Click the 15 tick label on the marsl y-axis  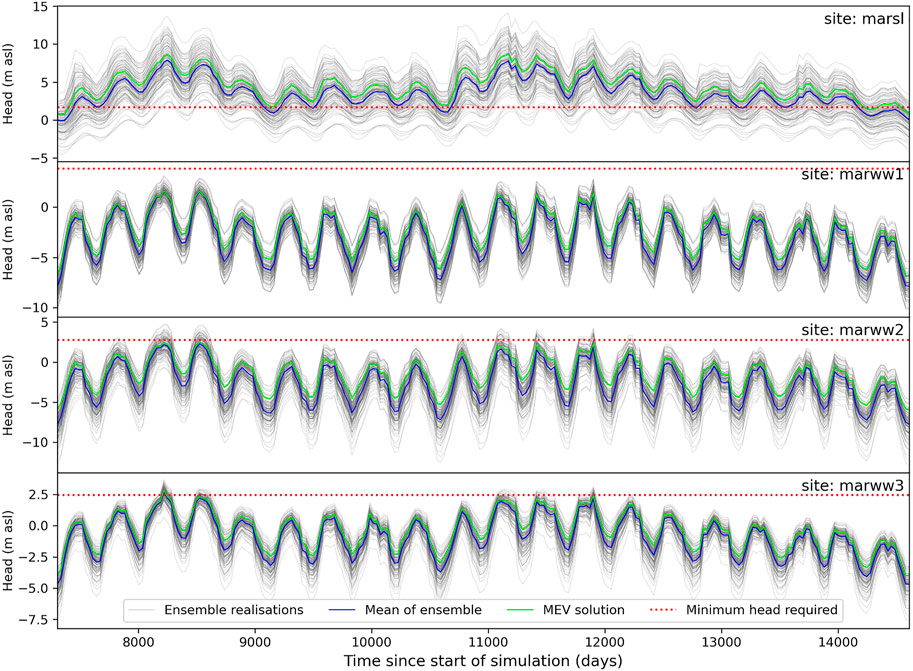[43, 7]
